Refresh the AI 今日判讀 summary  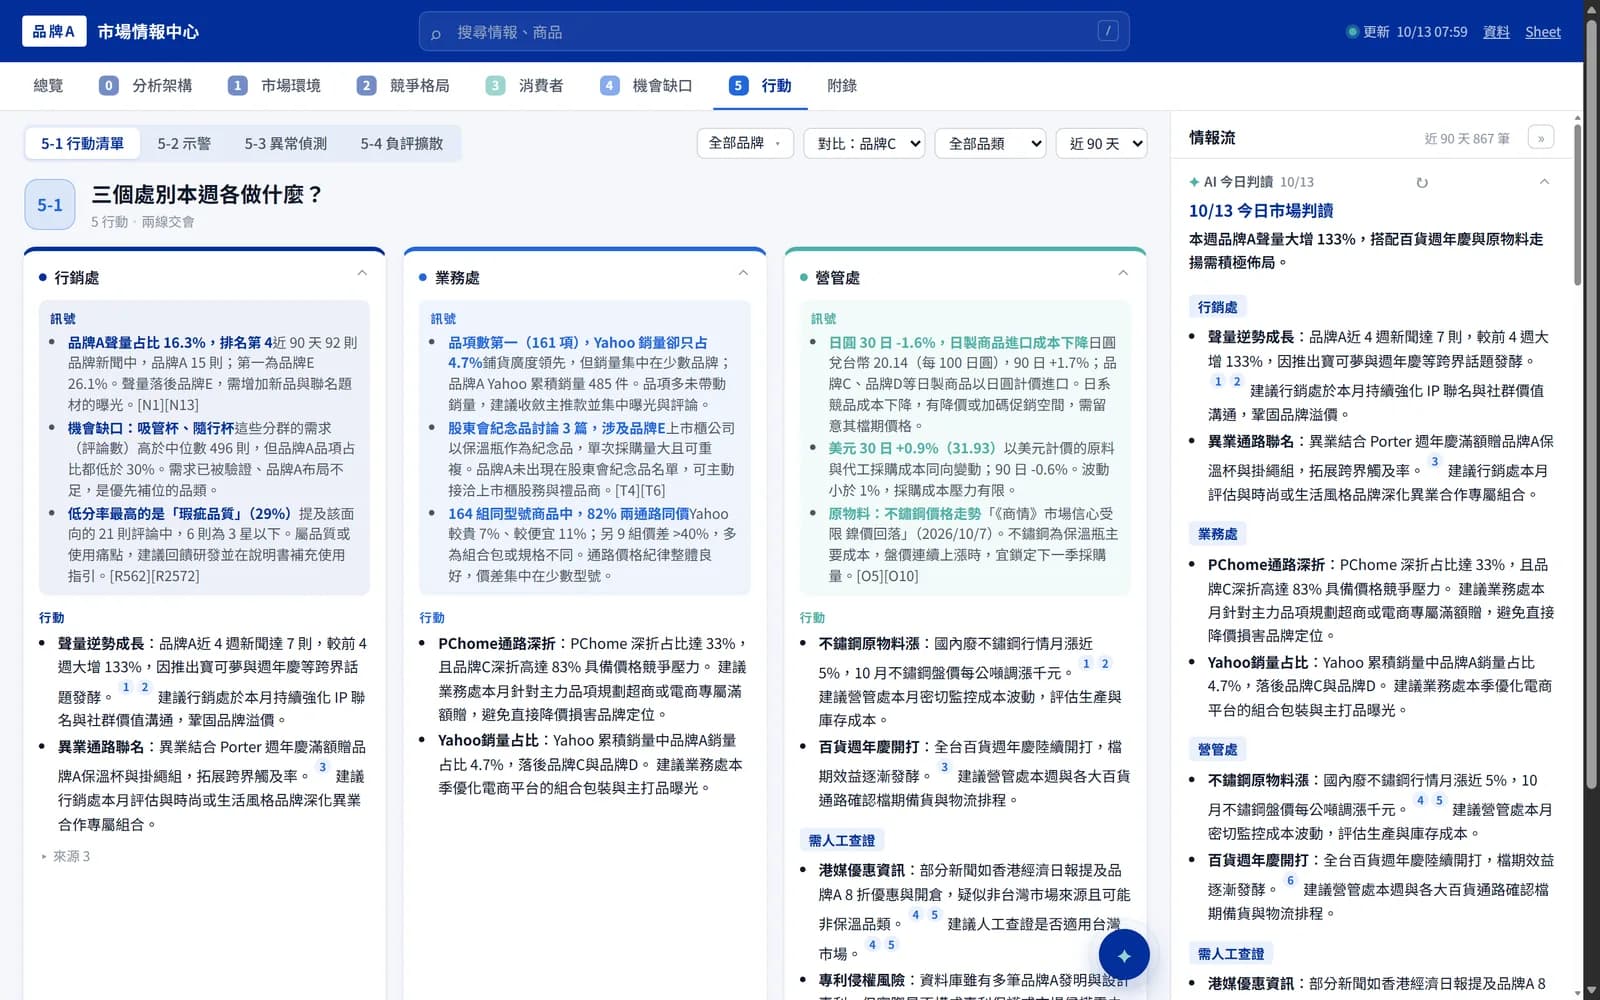(1422, 182)
